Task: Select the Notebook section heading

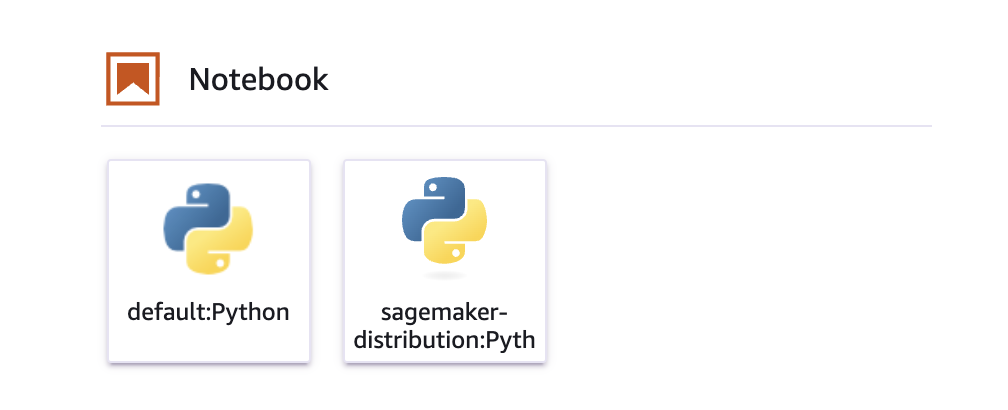Action: 258,79
